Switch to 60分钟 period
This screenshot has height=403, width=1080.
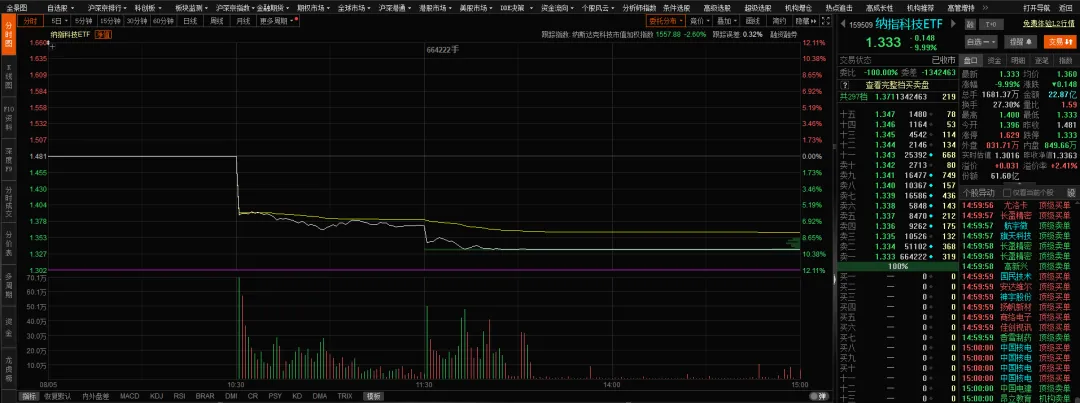(163, 21)
